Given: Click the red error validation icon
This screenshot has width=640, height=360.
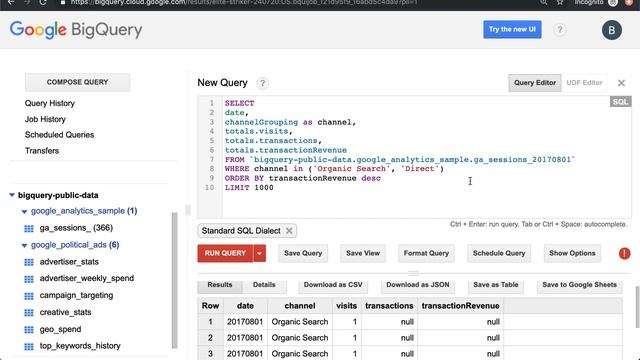Looking at the screenshot, I should 624,253.
